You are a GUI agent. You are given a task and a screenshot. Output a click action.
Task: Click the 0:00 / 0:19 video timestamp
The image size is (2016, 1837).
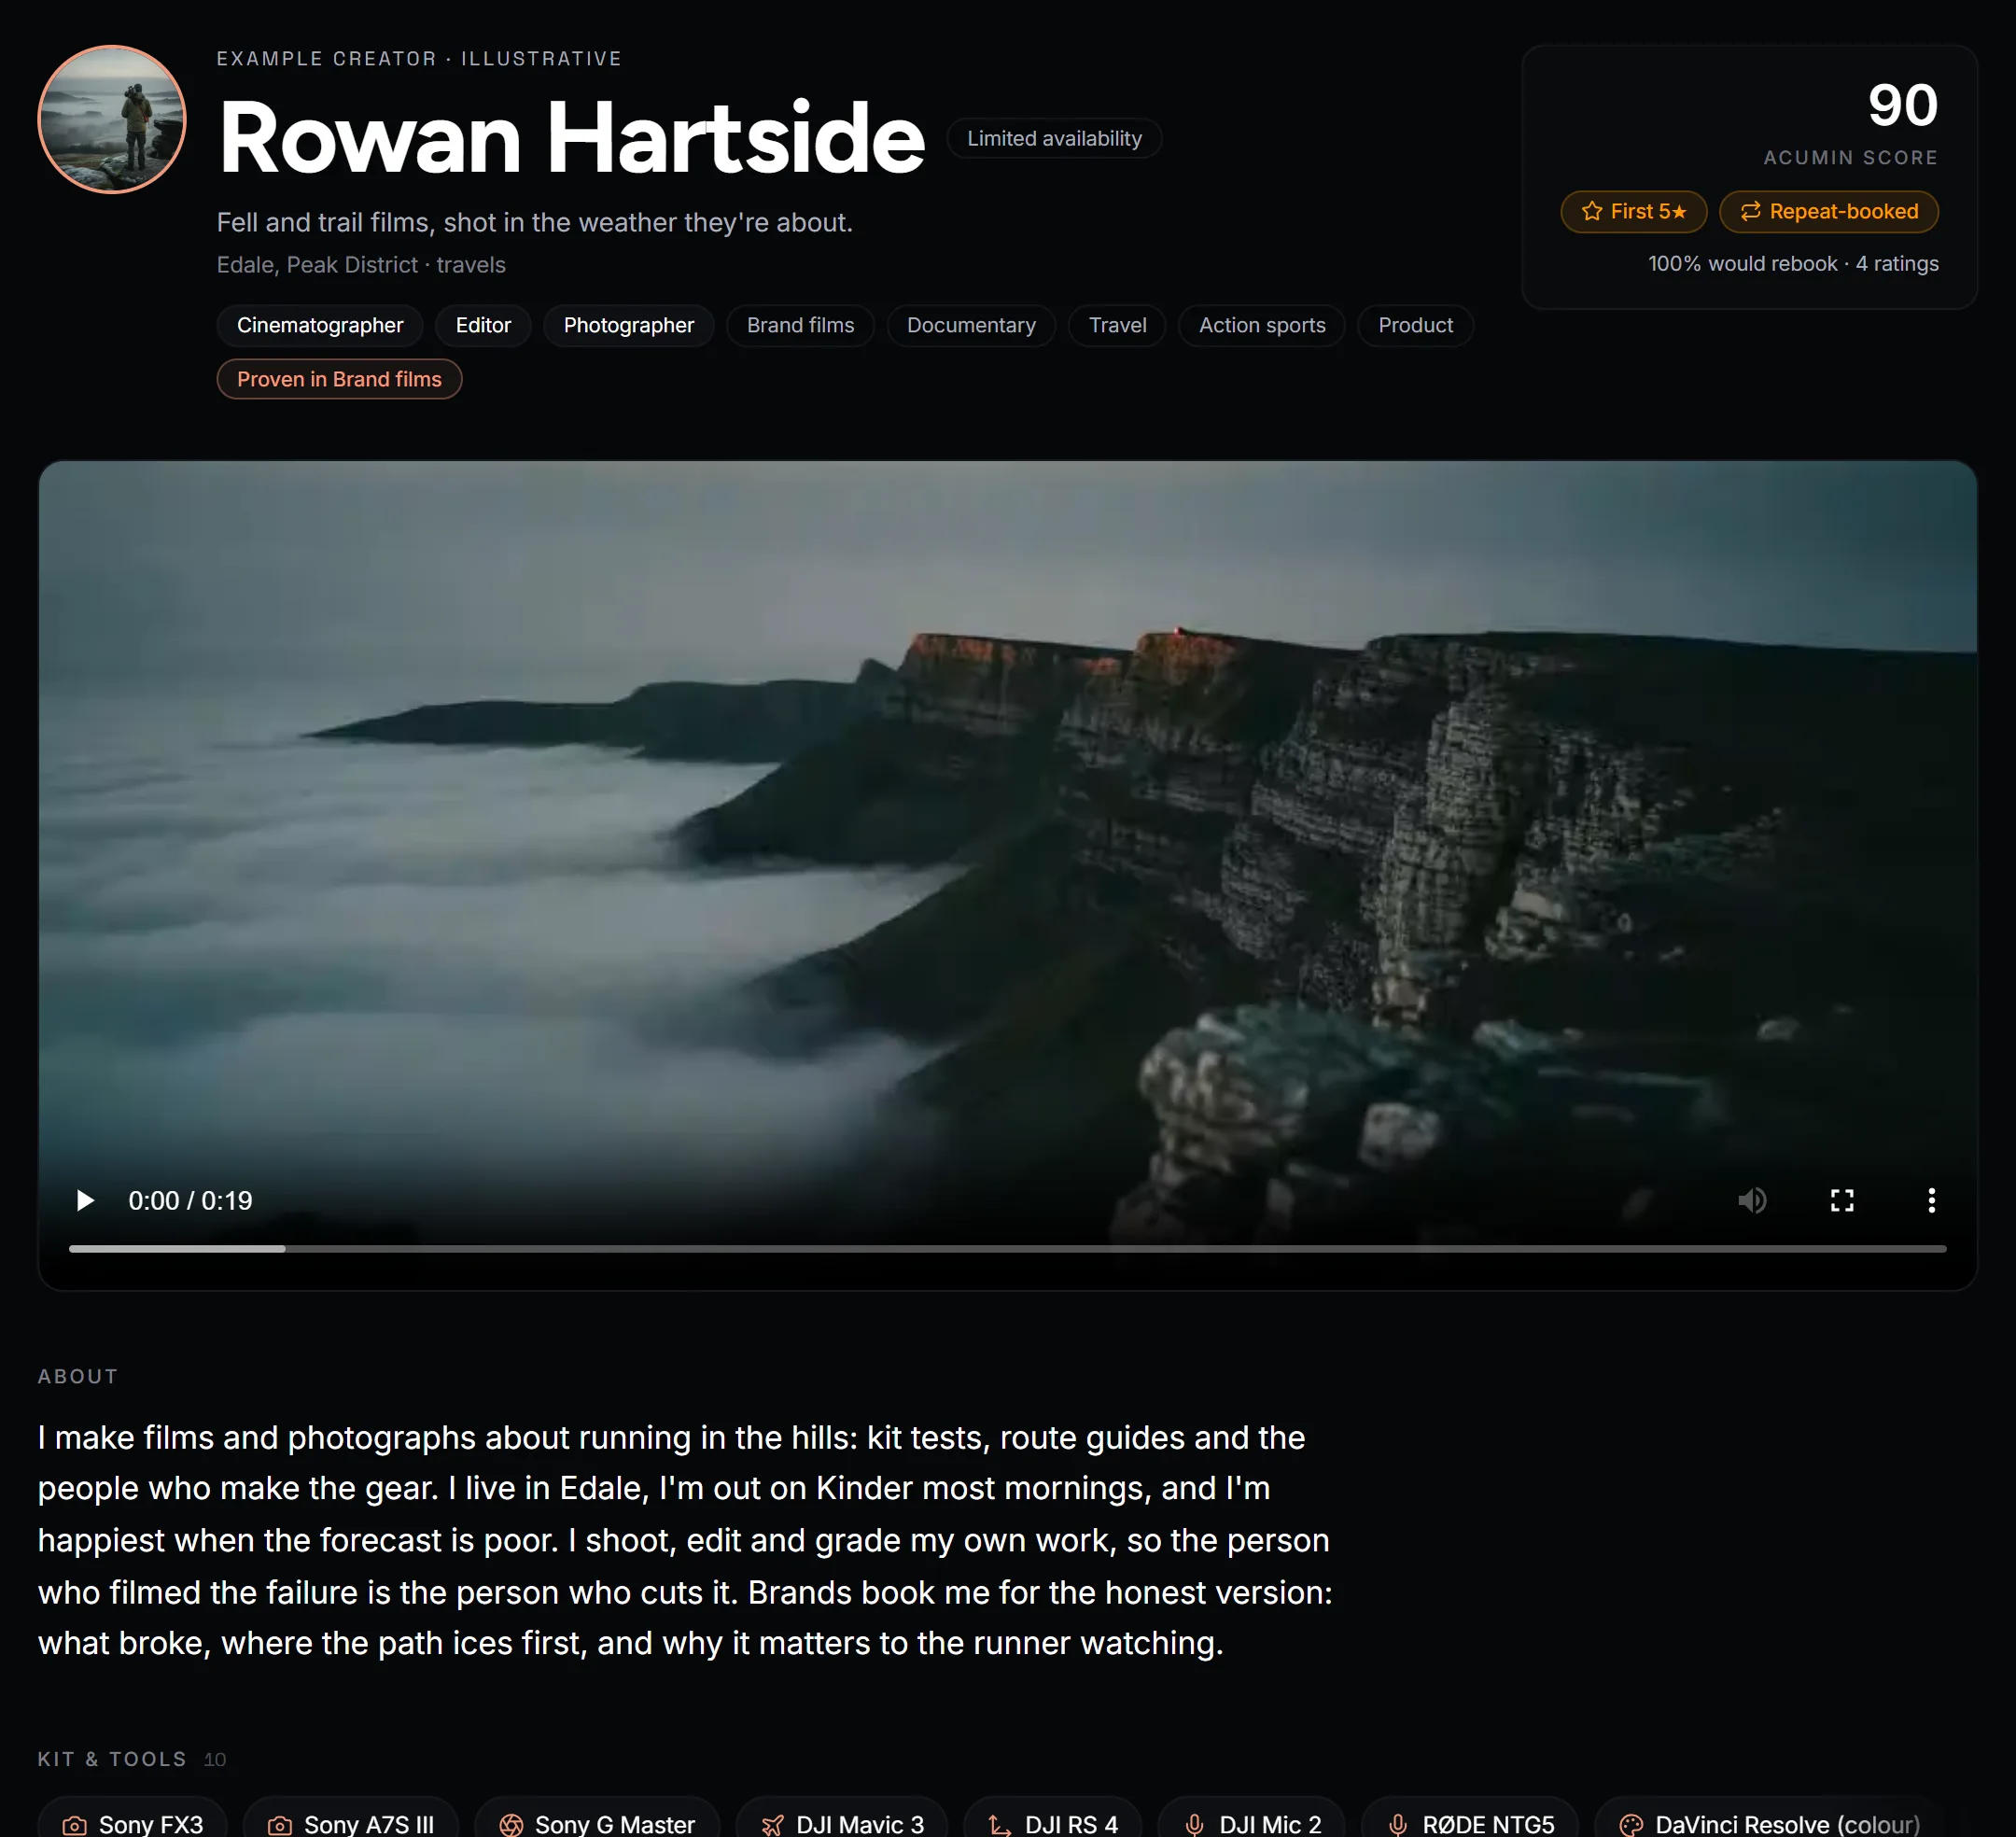click(190, 1200)
